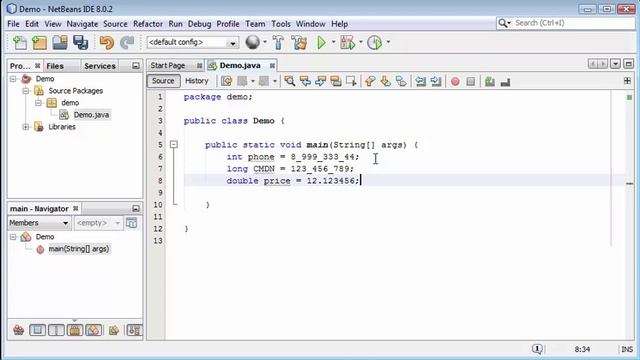Click show opened documents list arrow
This screenshot has height=360, width=640.
click(616, 64)
